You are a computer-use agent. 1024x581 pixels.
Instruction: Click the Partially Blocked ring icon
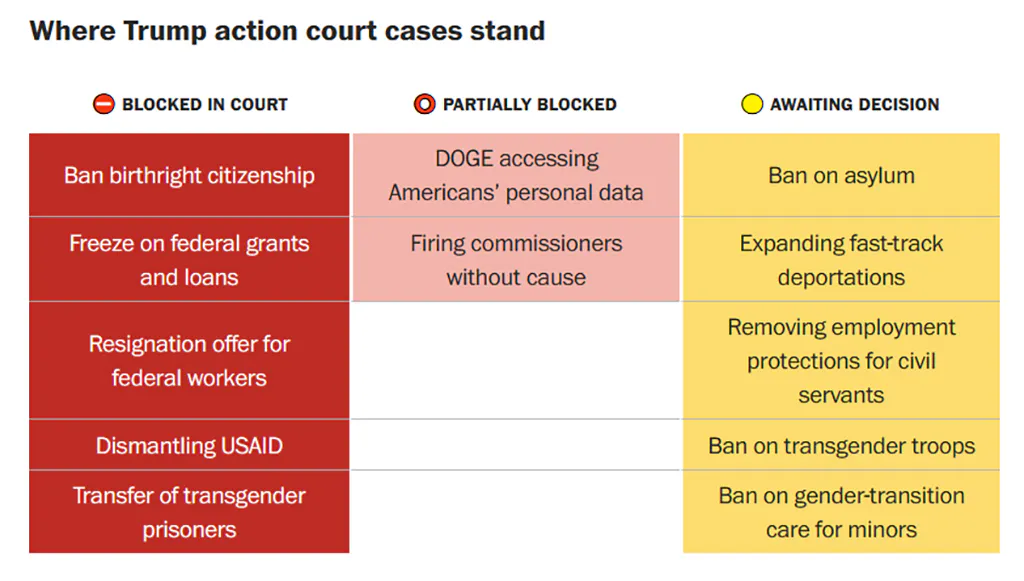(x=425, y=104)
